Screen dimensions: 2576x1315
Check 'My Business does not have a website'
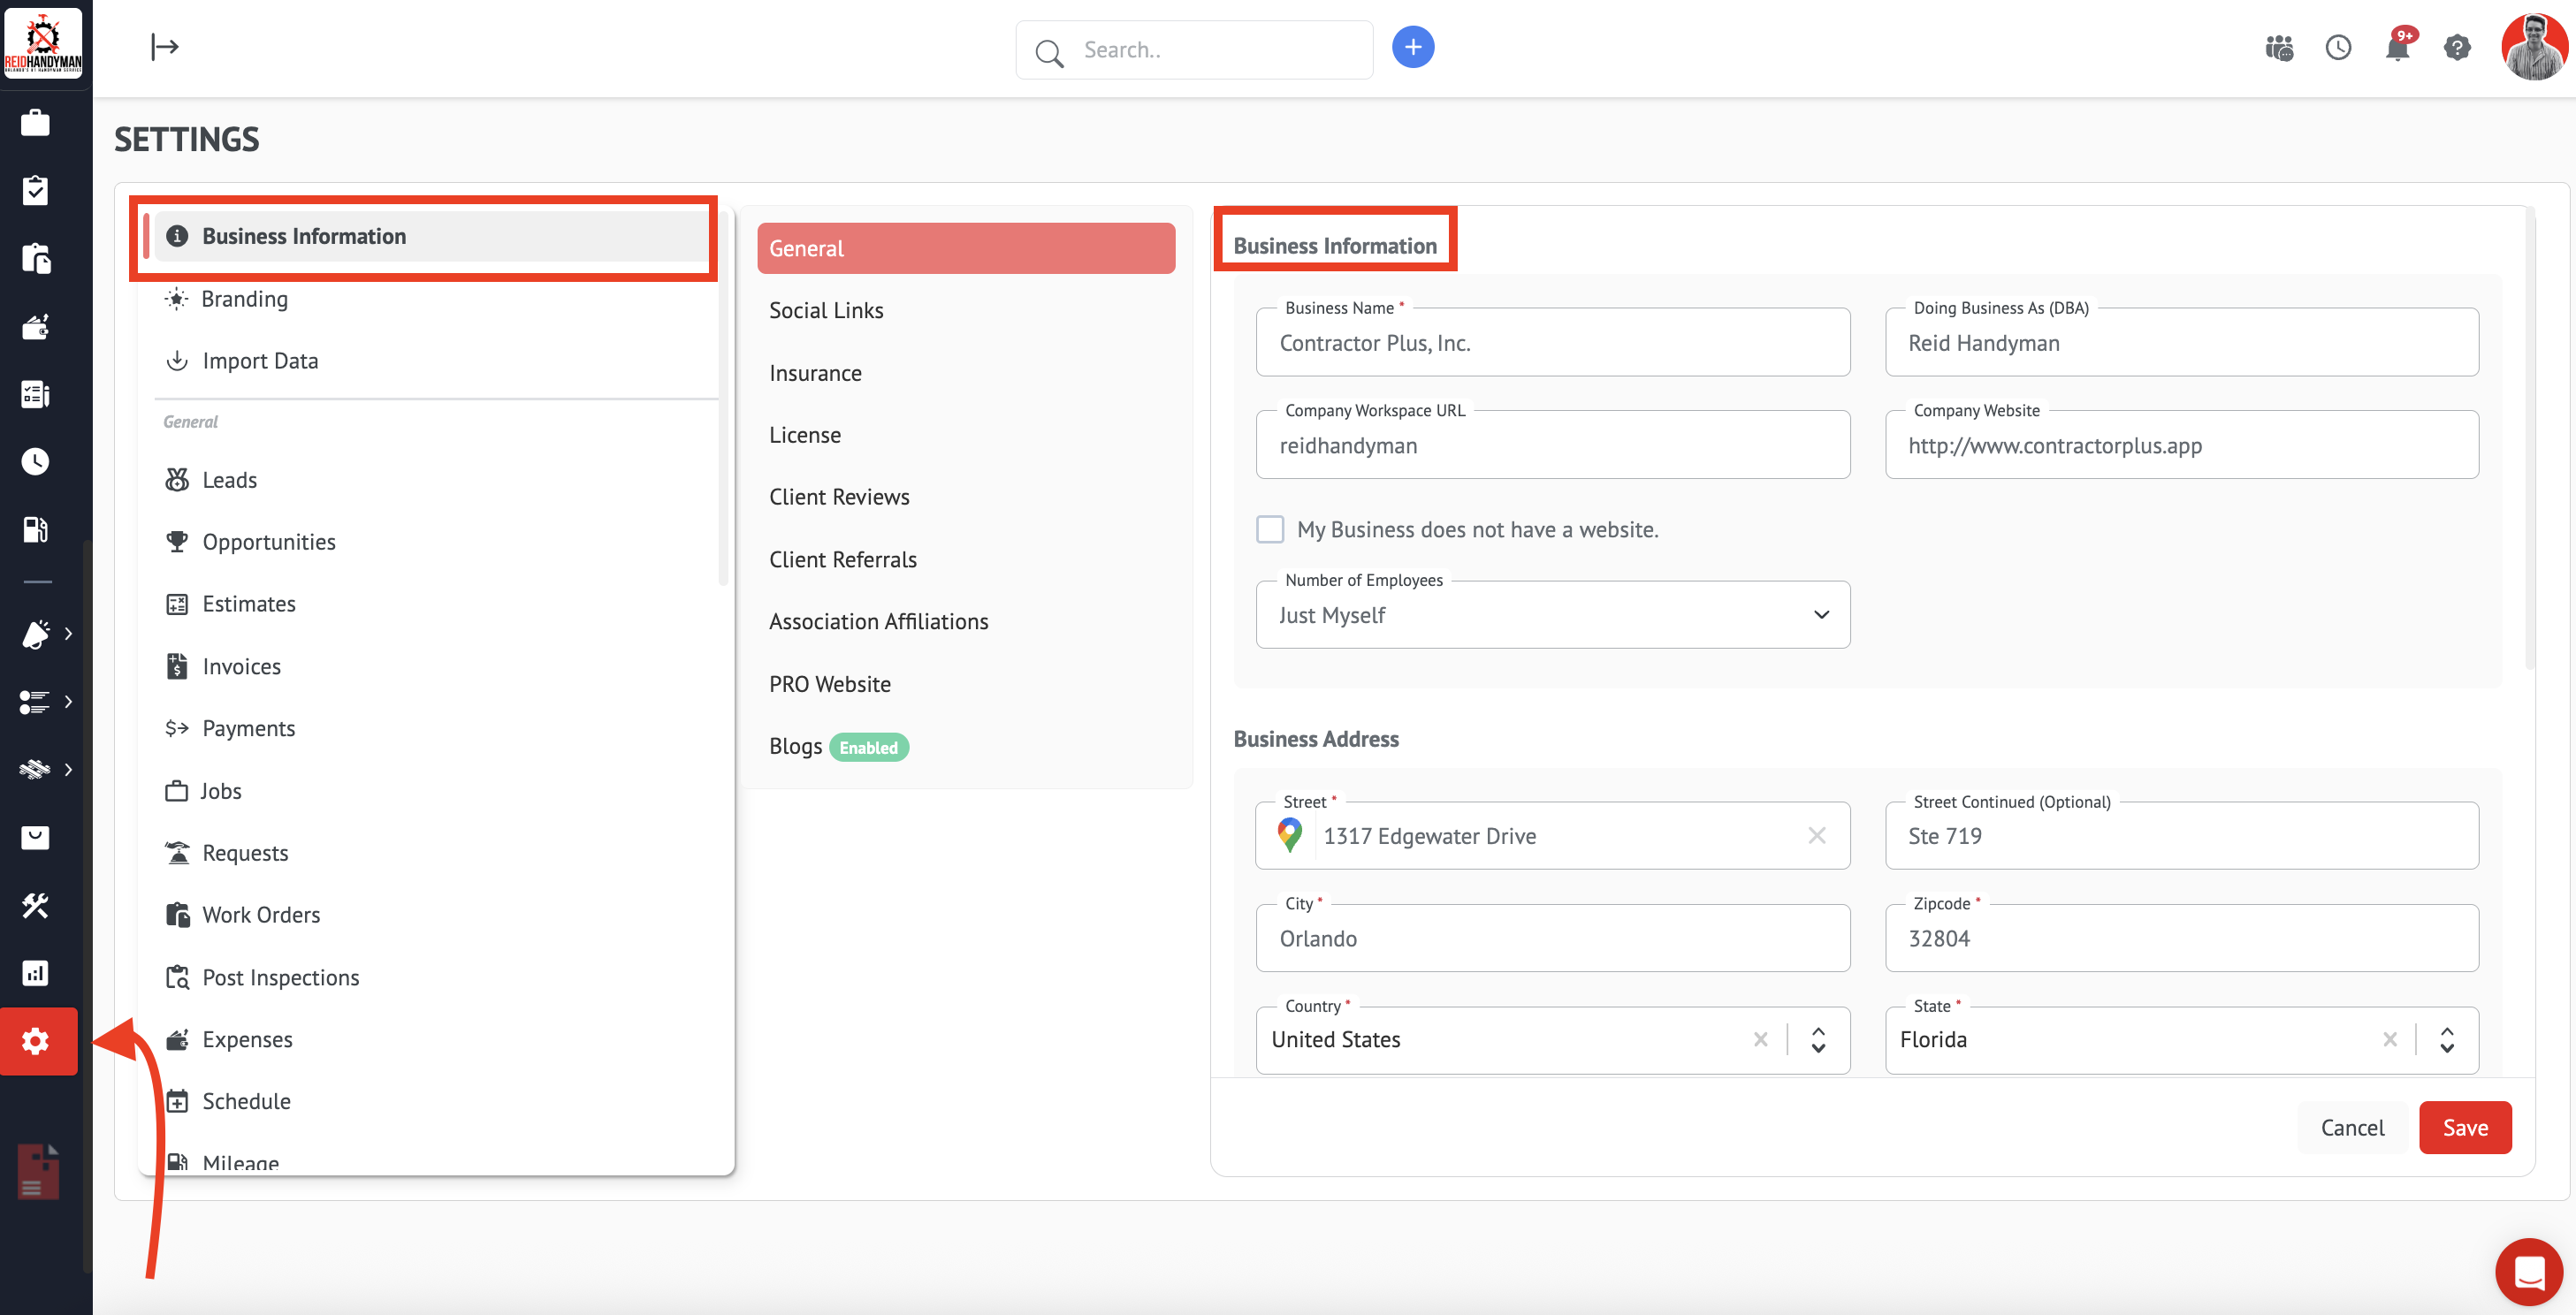tap(1270, 529)
